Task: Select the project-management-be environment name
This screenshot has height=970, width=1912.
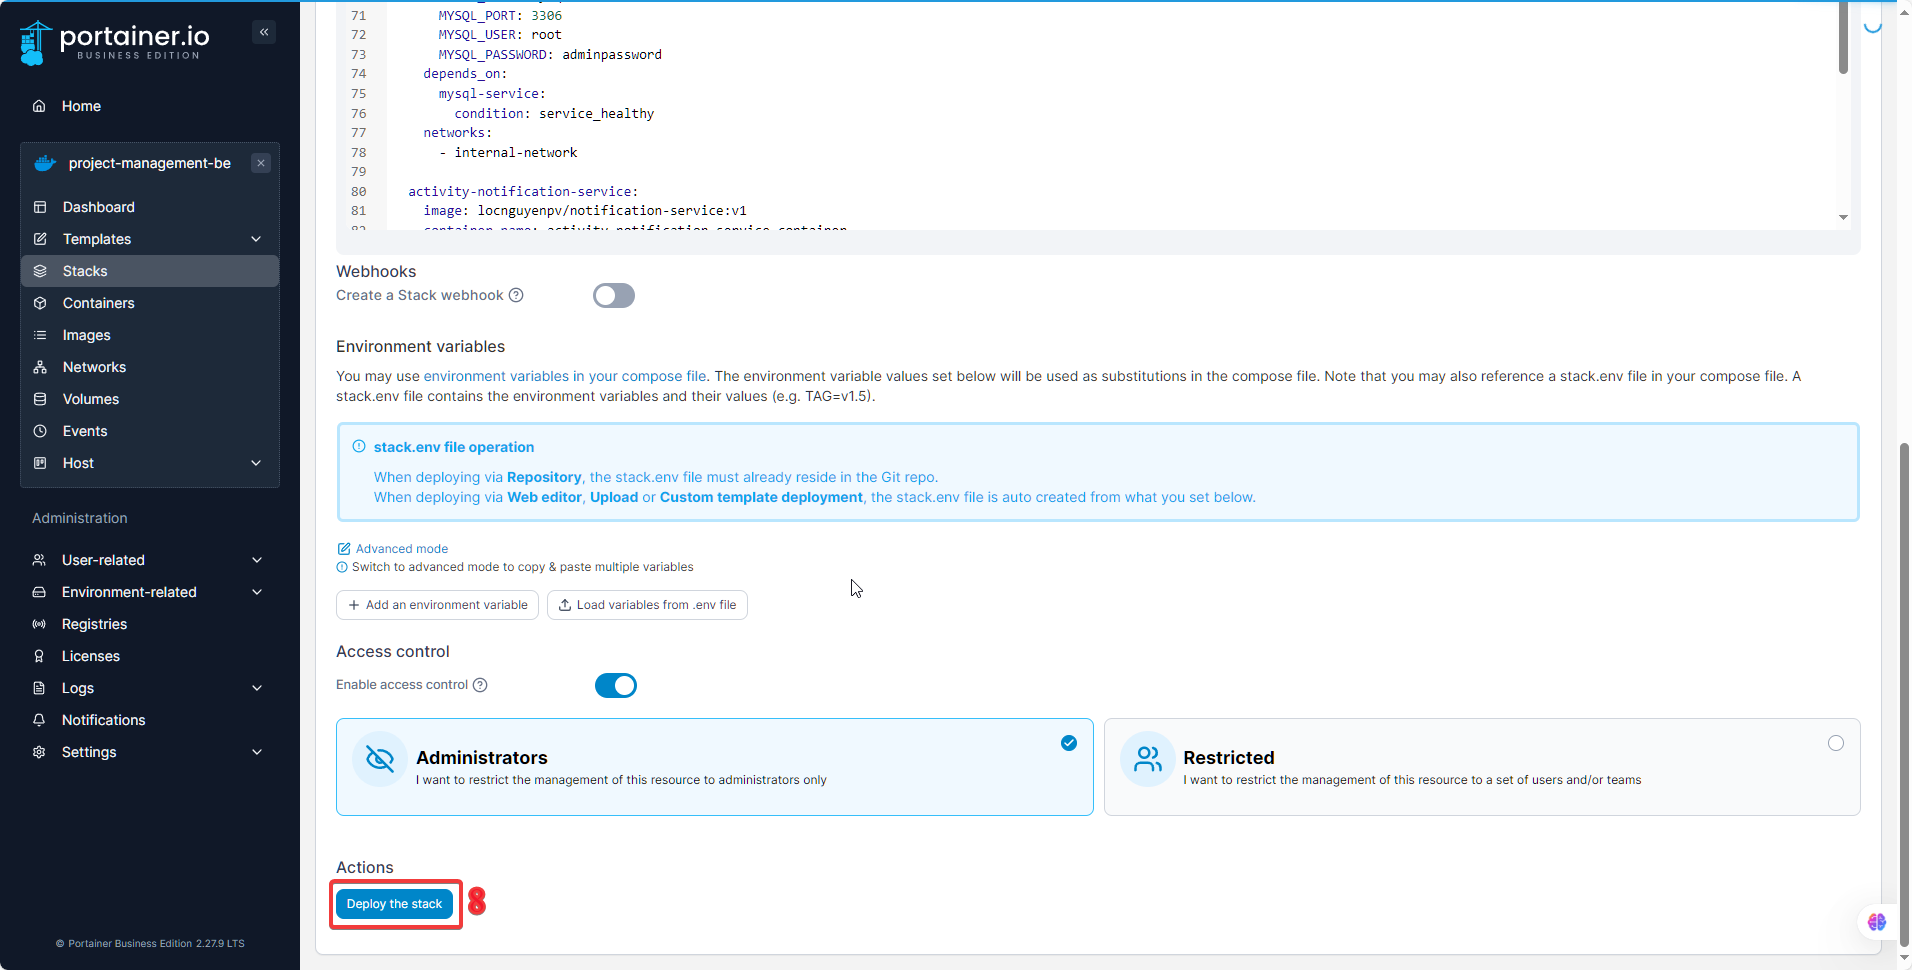Action: coord(150,163)
